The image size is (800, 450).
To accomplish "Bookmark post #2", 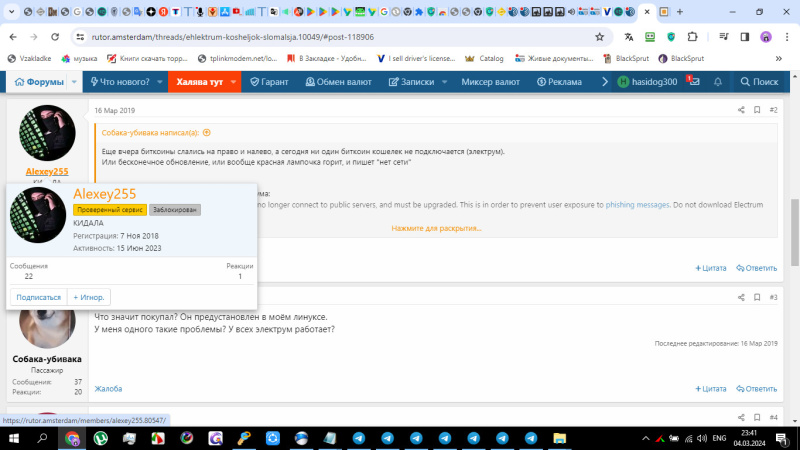I will pos(757,110).
